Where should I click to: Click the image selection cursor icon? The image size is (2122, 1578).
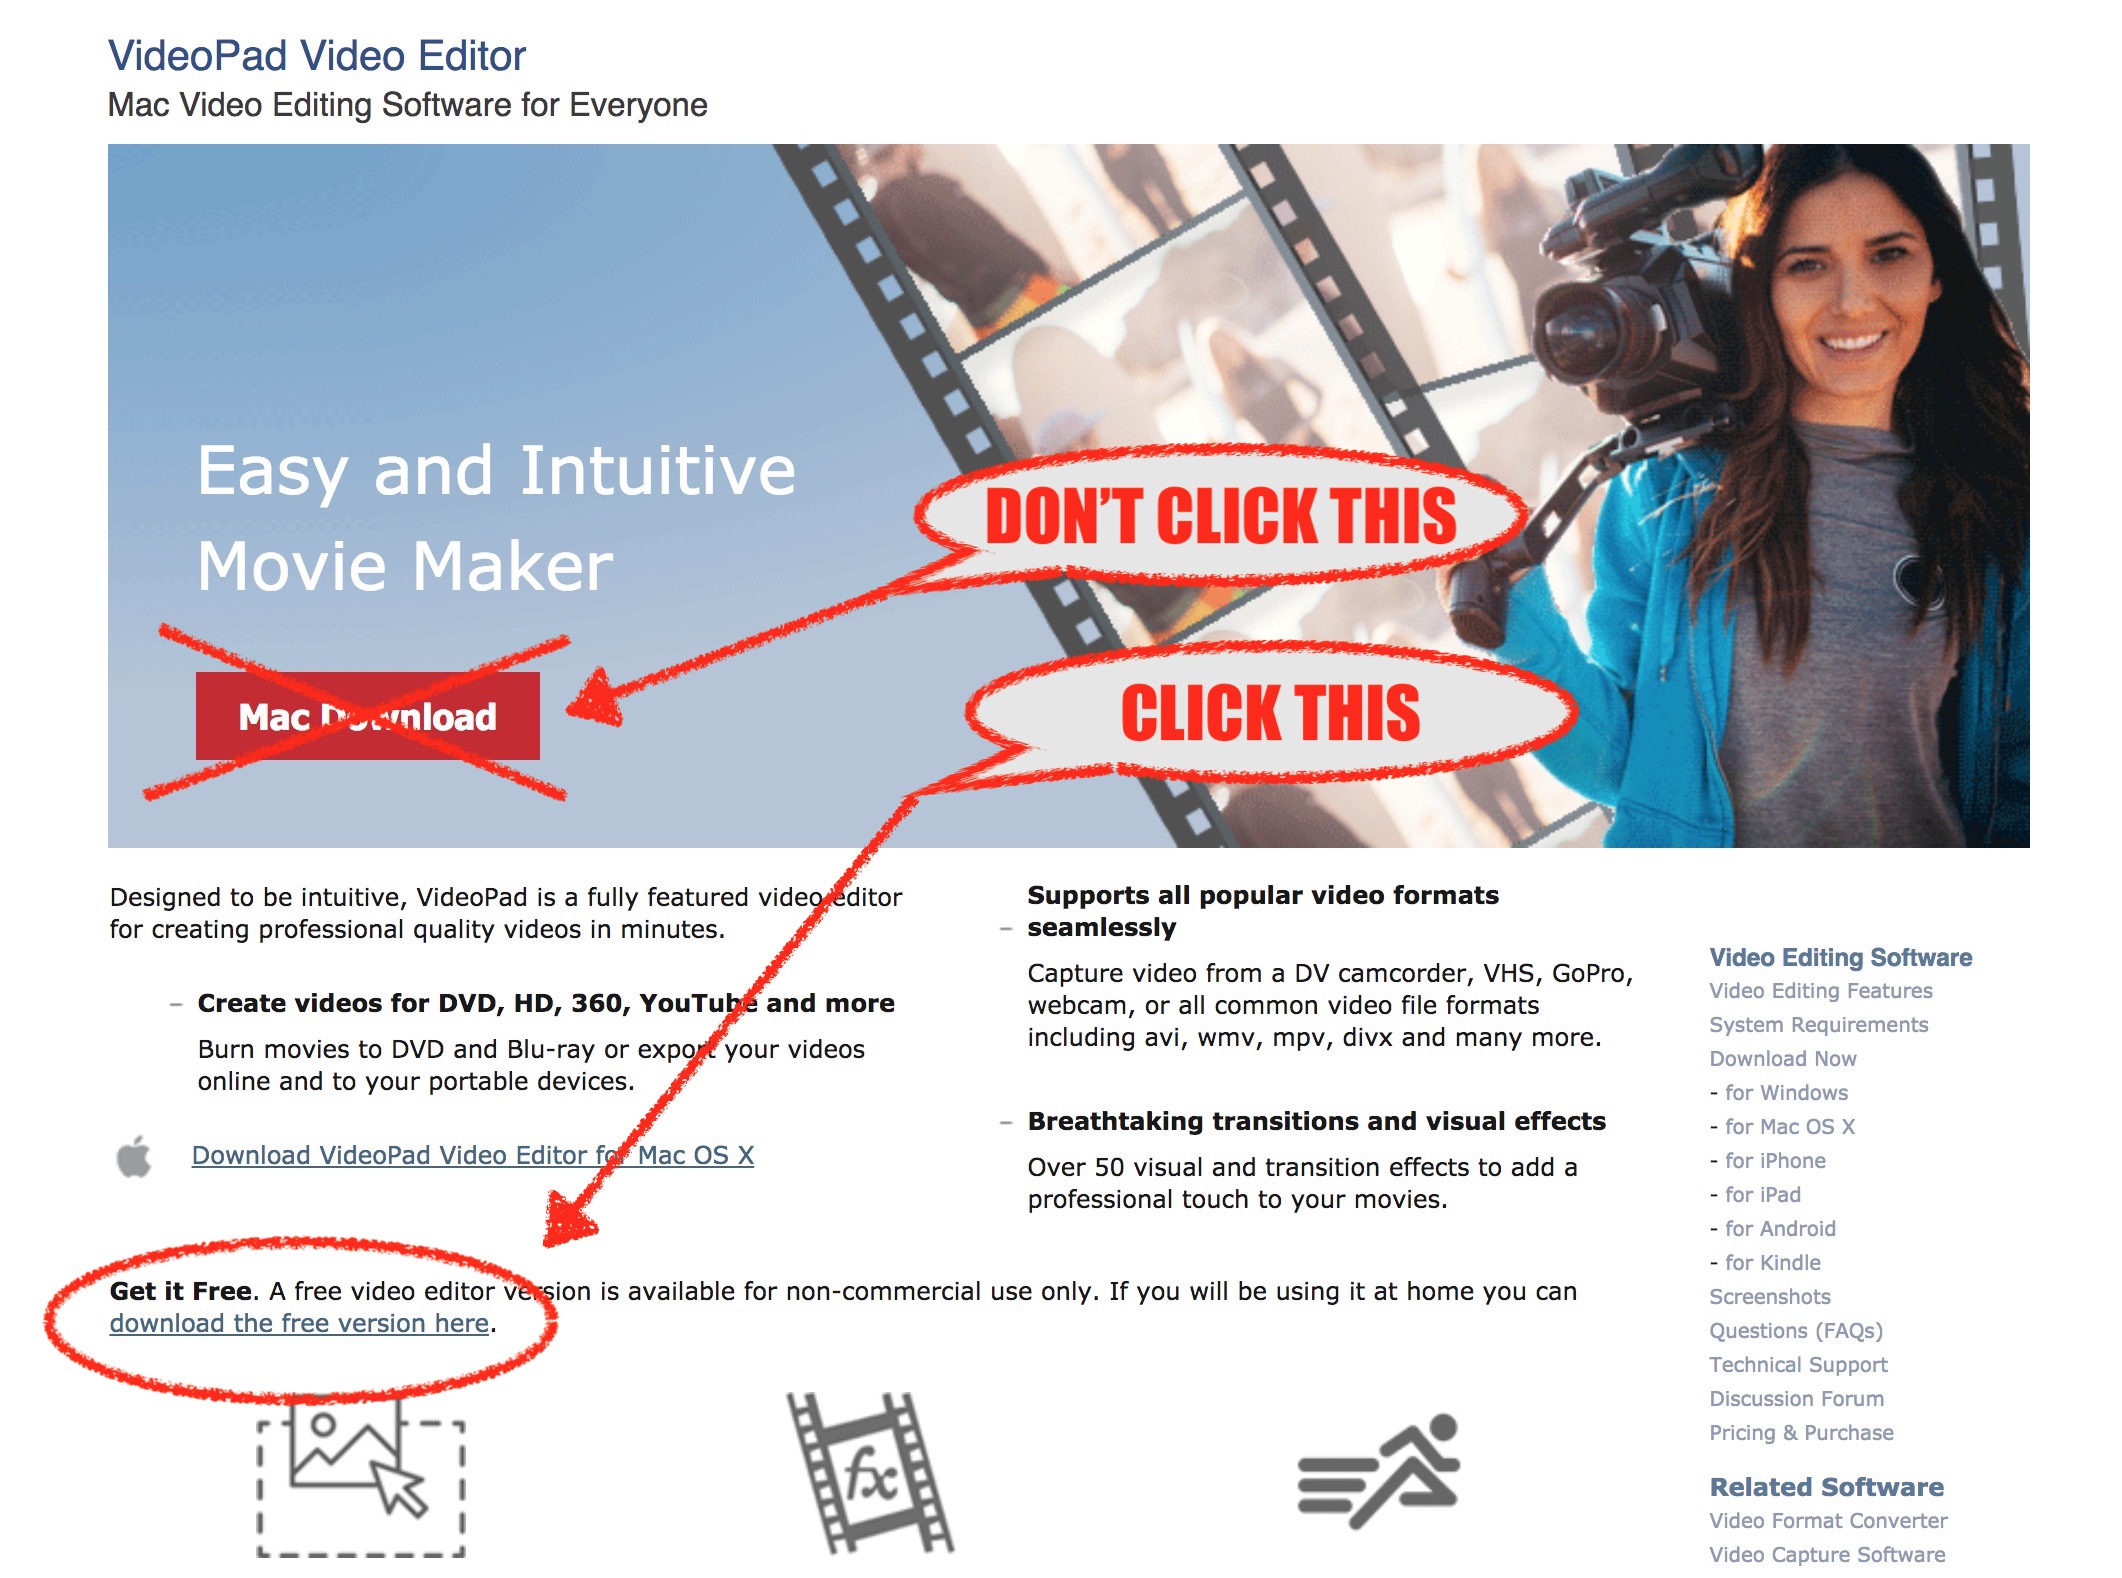pyautogui.click(x=361, y=1477)
